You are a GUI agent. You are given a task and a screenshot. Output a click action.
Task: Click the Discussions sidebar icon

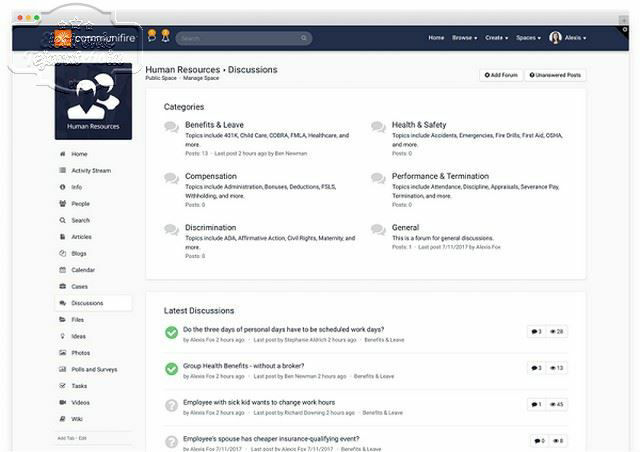[62, 303]
